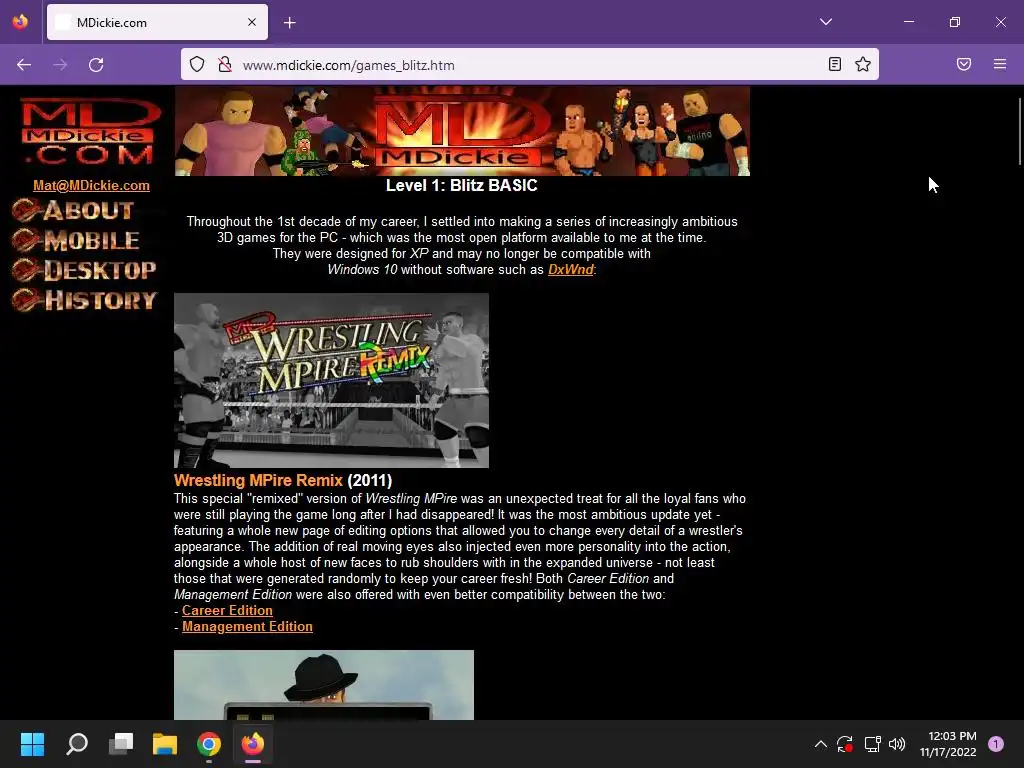1024x768 pixels.
Task: Open the DESKTOP menu item
Action: coord(84,270)
